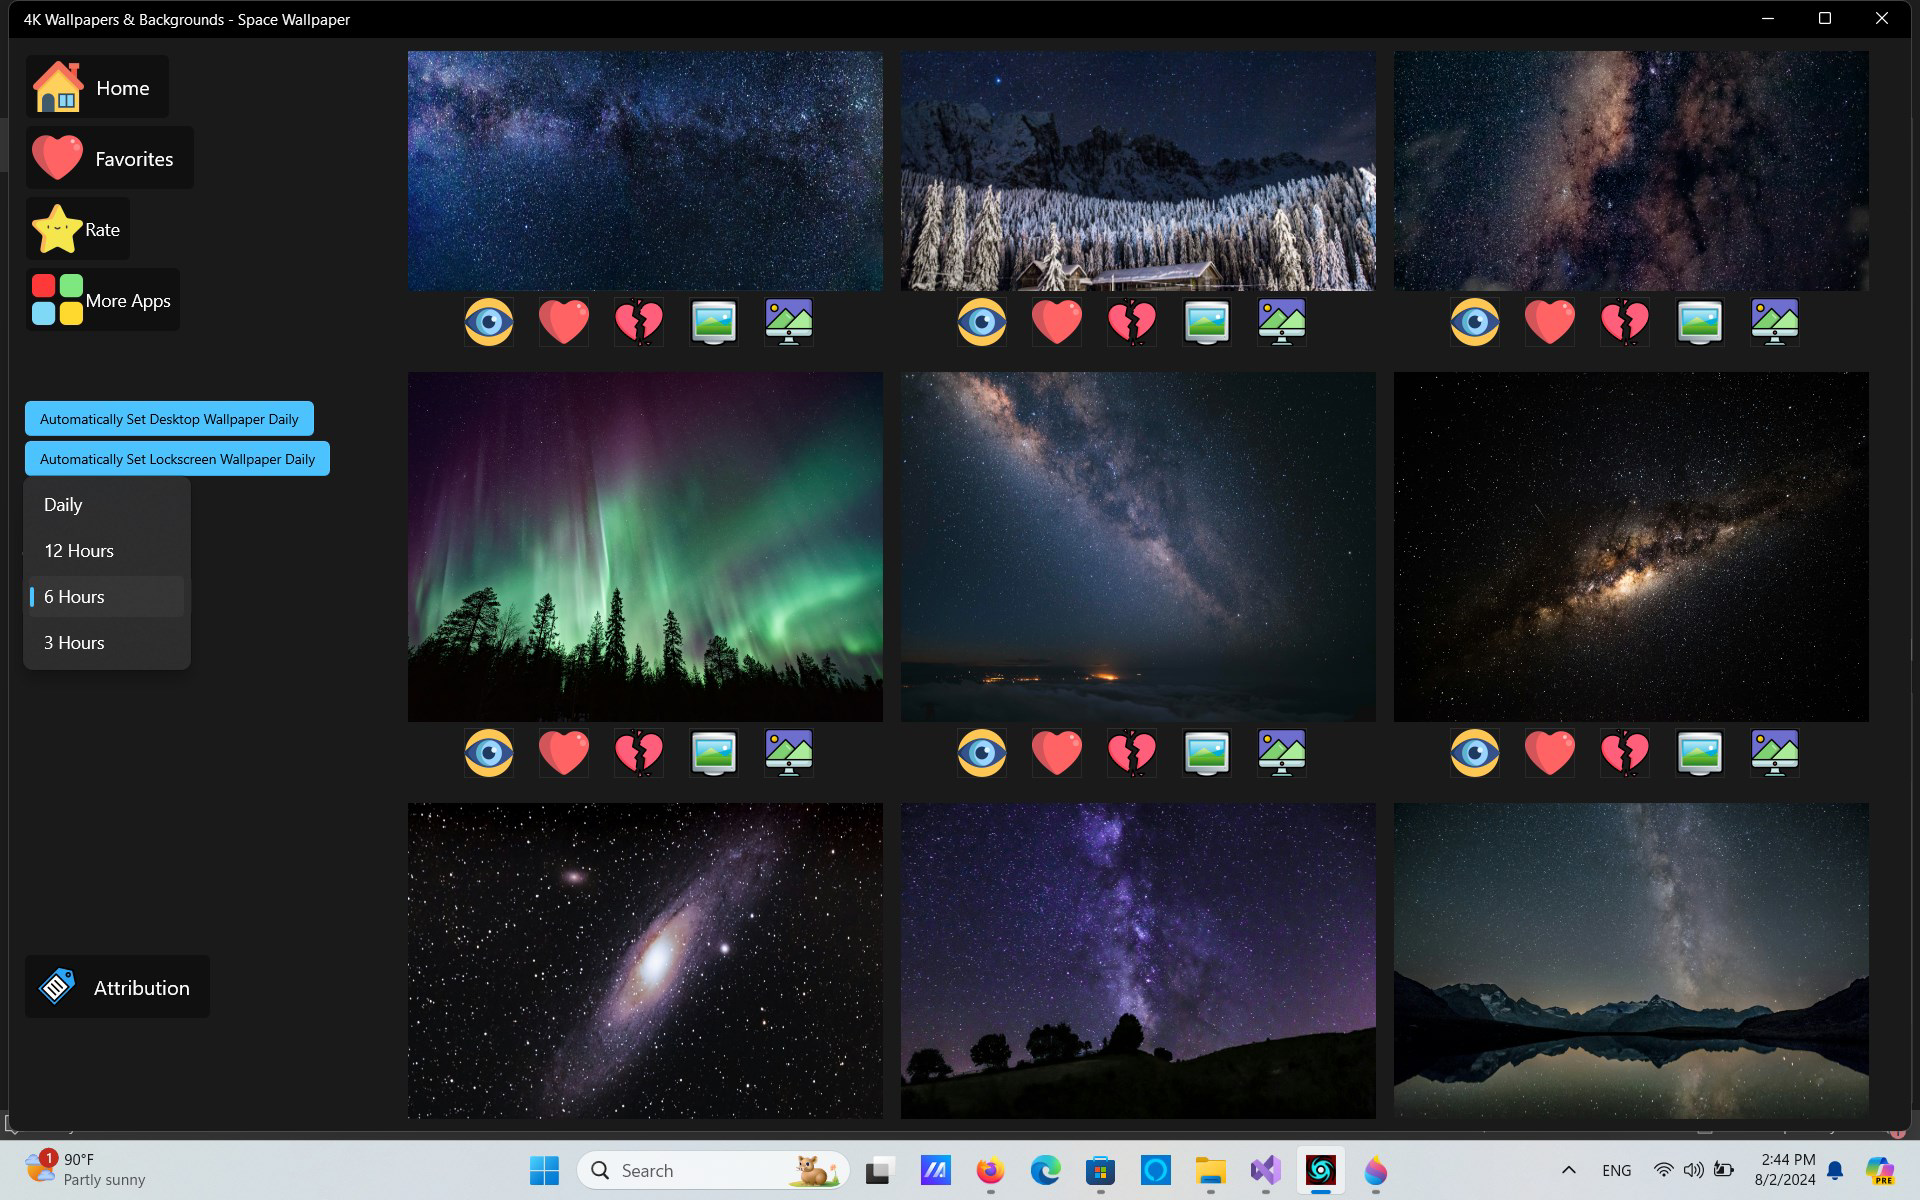Open the Favorites section
The width and height of the screenshot is (1920, 1200).
(110, 158)
